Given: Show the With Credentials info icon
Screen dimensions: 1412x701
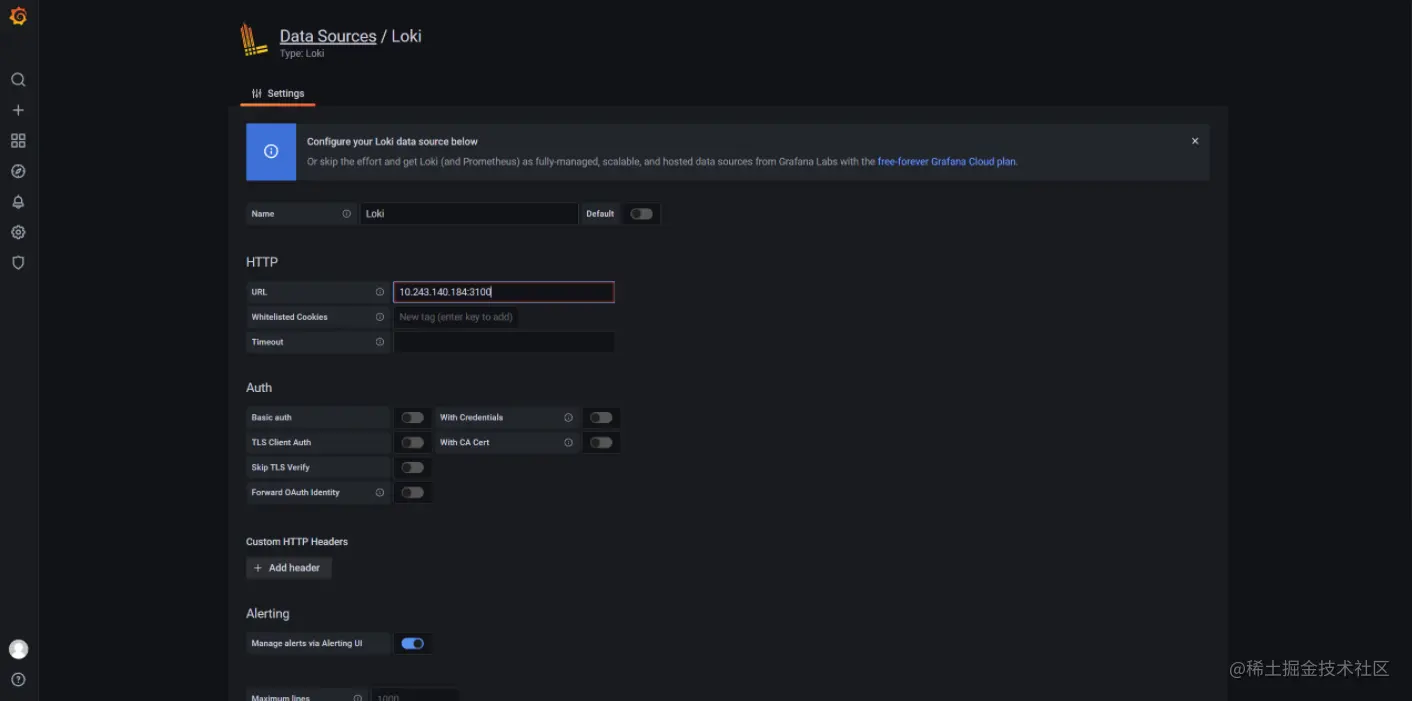Looking at the screenshot, I should point(568,418).
